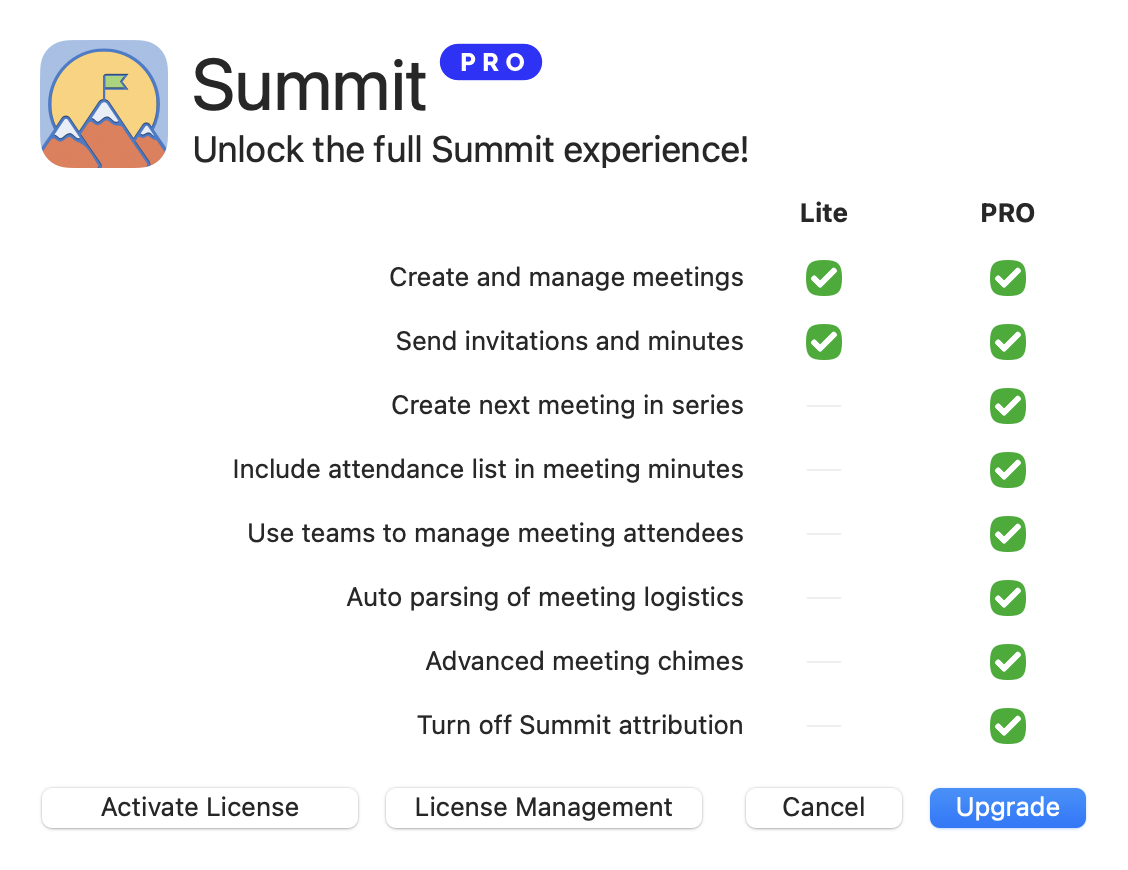Click the PRO checkmark for 'Include attendance list in meeting minutes'
Screen dimensions: 1128x870
coord(1007,470)
